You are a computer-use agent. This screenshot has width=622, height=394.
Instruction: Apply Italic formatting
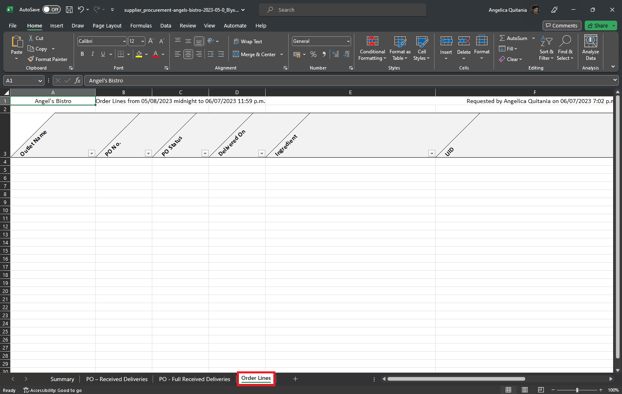tap(92, 54)
